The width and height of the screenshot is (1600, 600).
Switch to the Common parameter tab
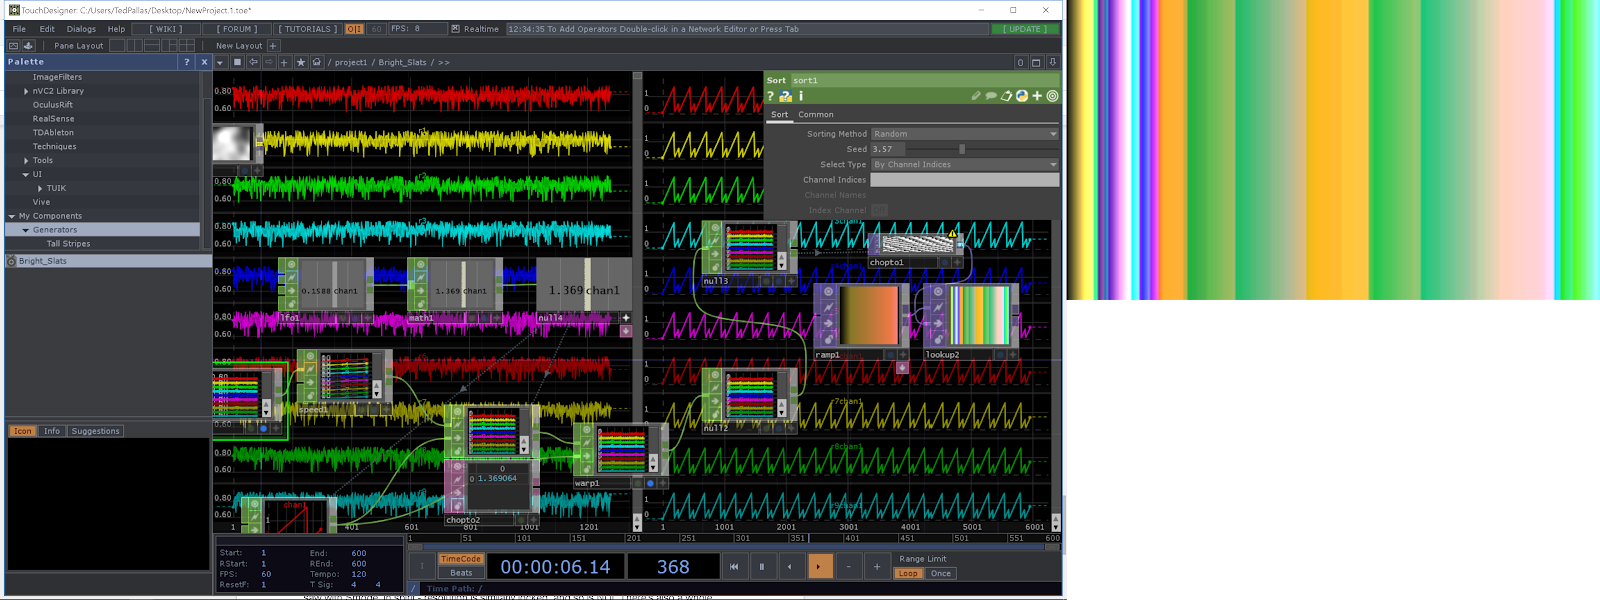click(x=815, y=115)
